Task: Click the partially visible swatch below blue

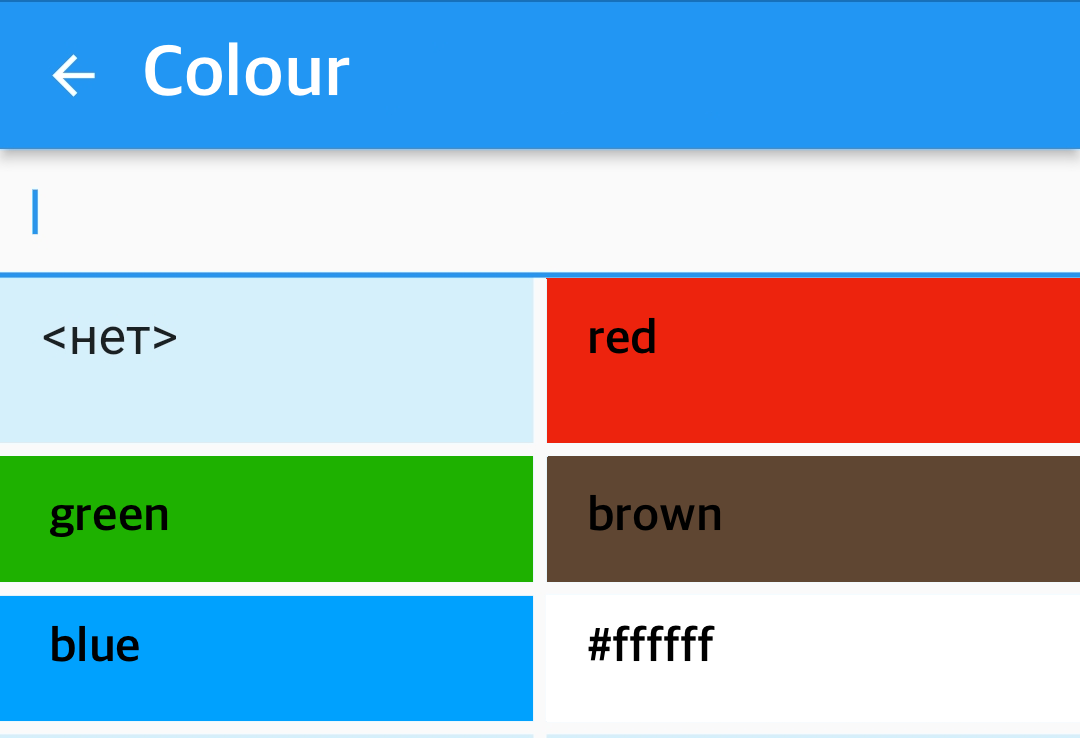Action: 267,733
